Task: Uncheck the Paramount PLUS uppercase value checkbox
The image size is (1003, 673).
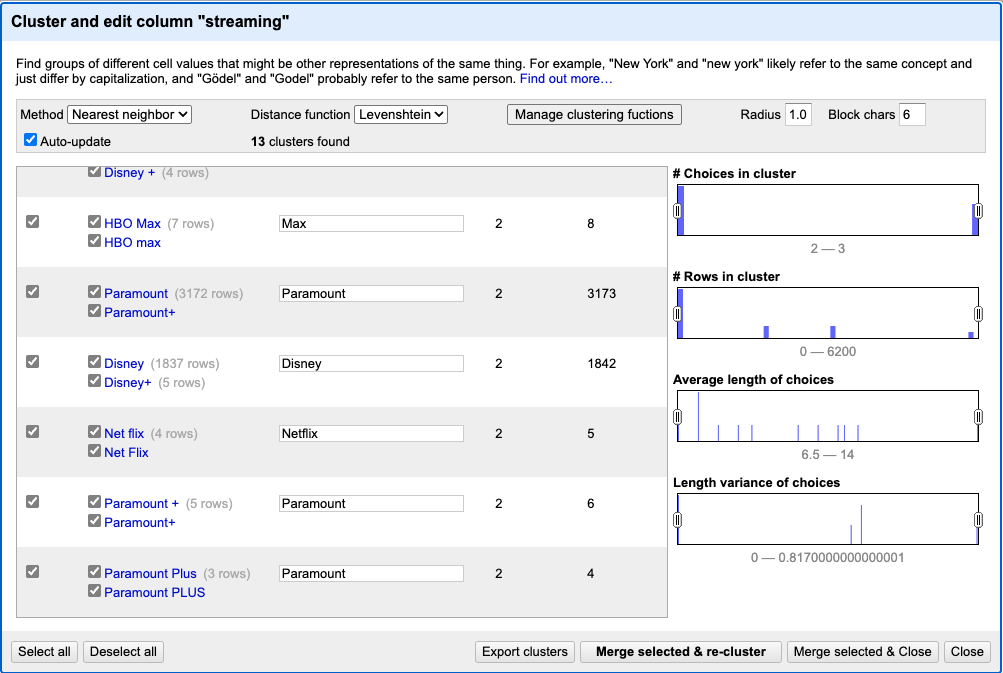Action: point(95,590)
